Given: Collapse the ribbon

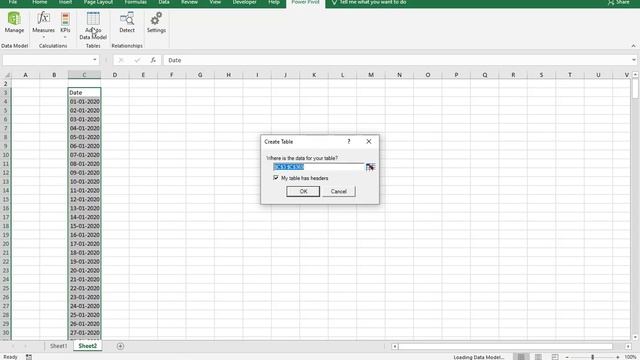Looking at the screenshot, I should [633, 46].
